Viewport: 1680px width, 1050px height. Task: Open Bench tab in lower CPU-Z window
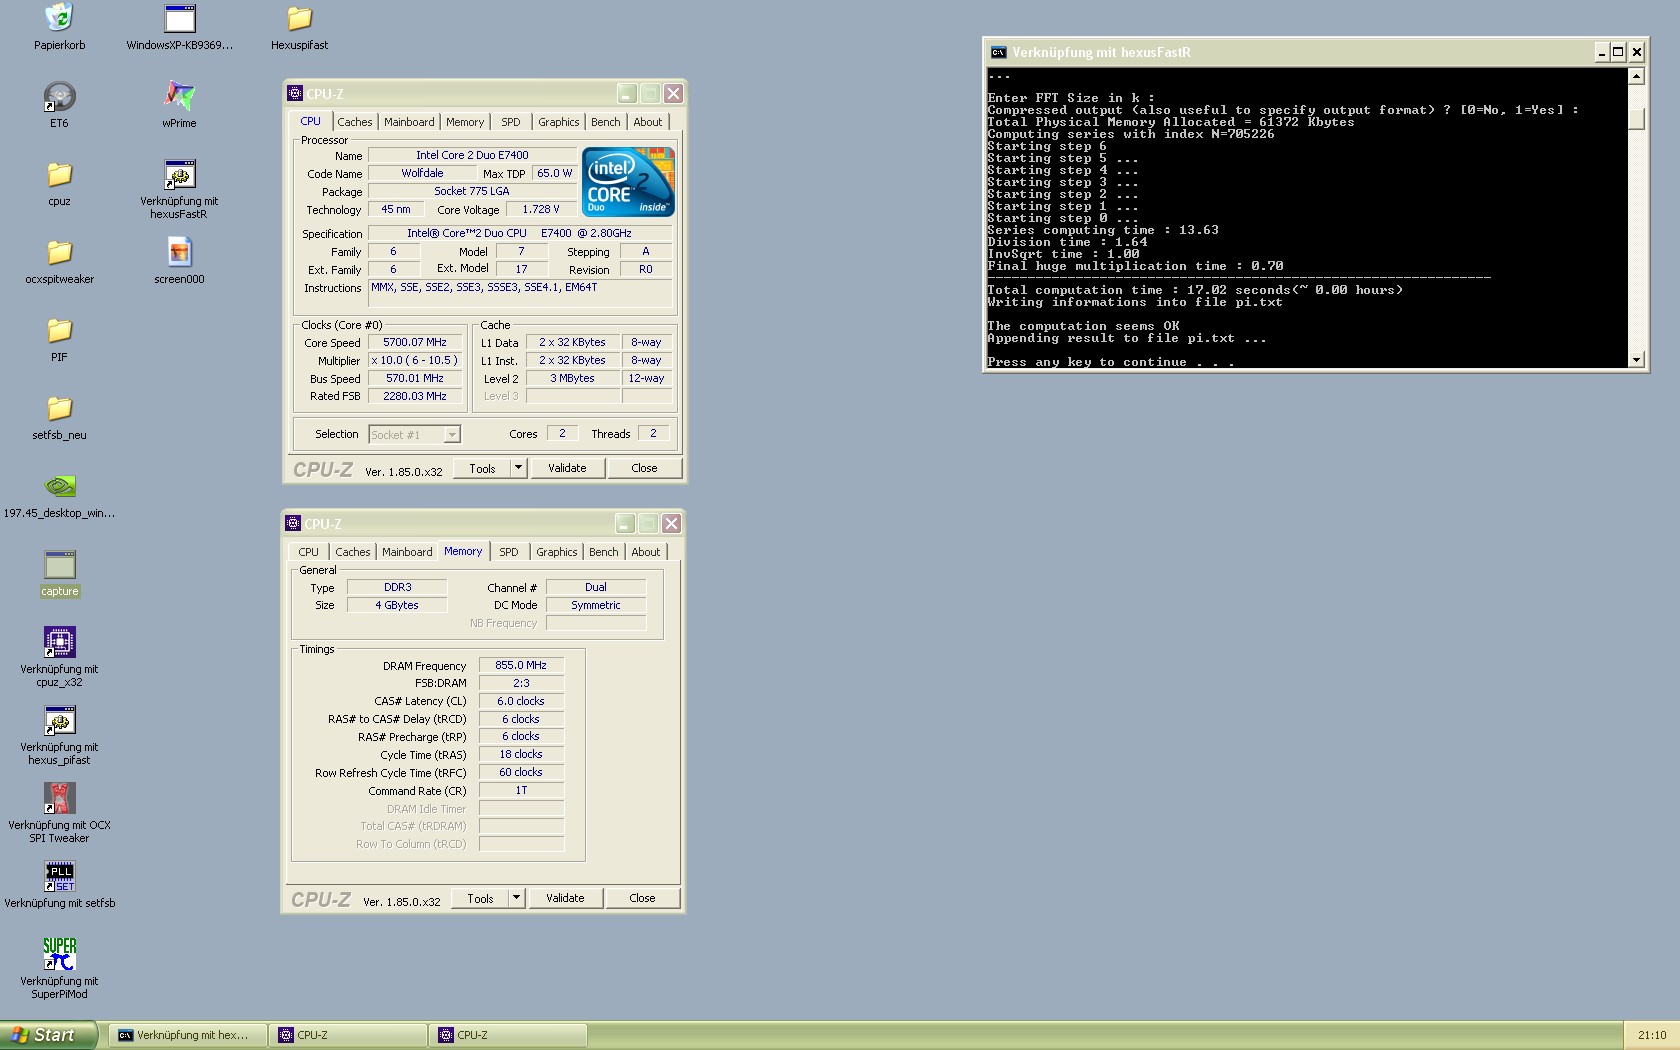[x=603, y=552]
